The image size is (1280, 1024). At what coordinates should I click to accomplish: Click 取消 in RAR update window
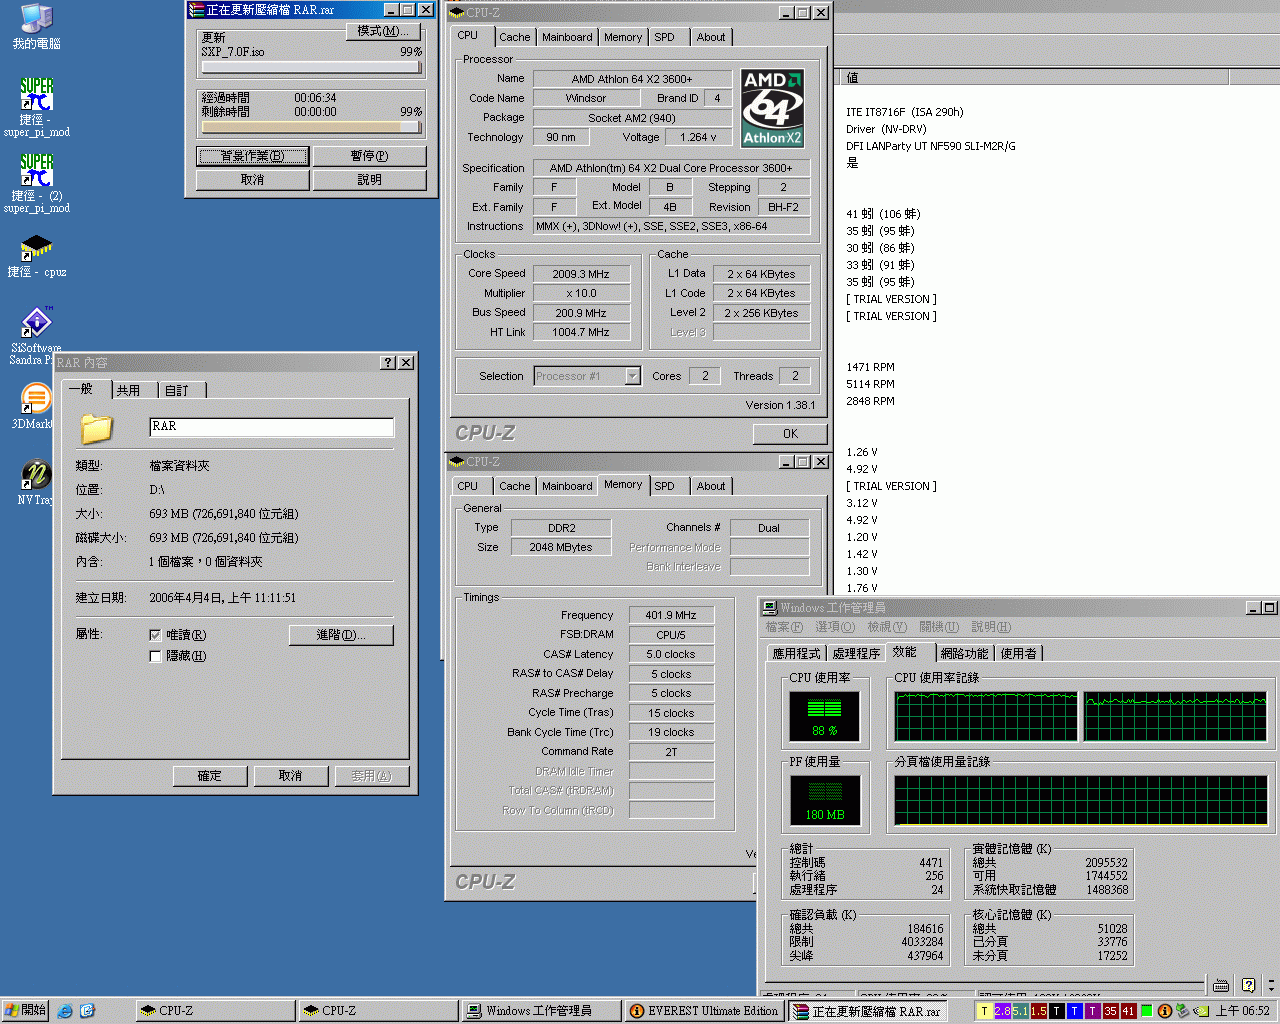pyautogui.click(x=252, y=180)
